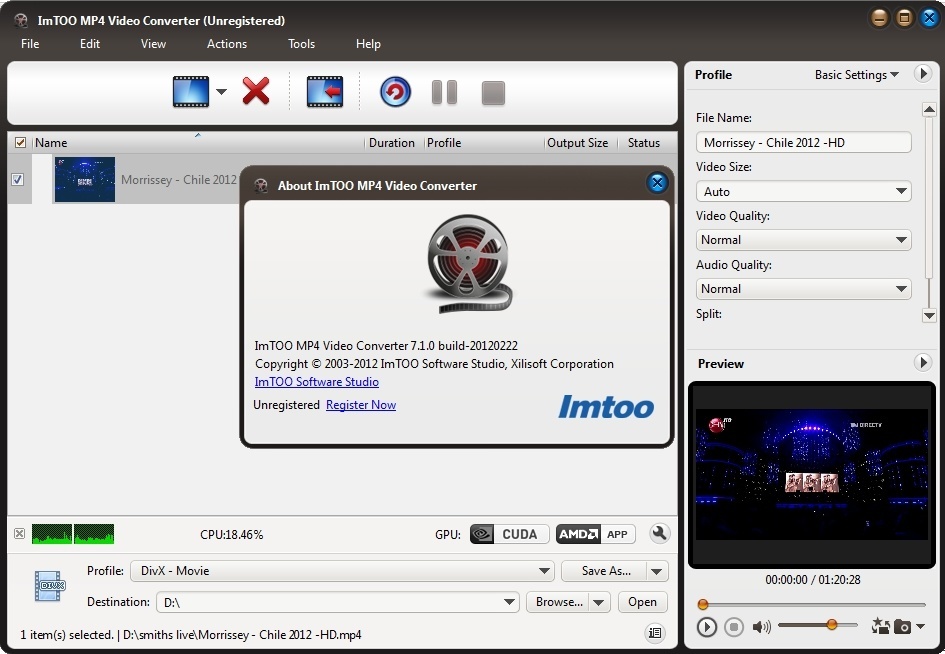The width and height of the screenshot is (945, 654).
Task: Click the Register Now link
Action: point(361,405)
